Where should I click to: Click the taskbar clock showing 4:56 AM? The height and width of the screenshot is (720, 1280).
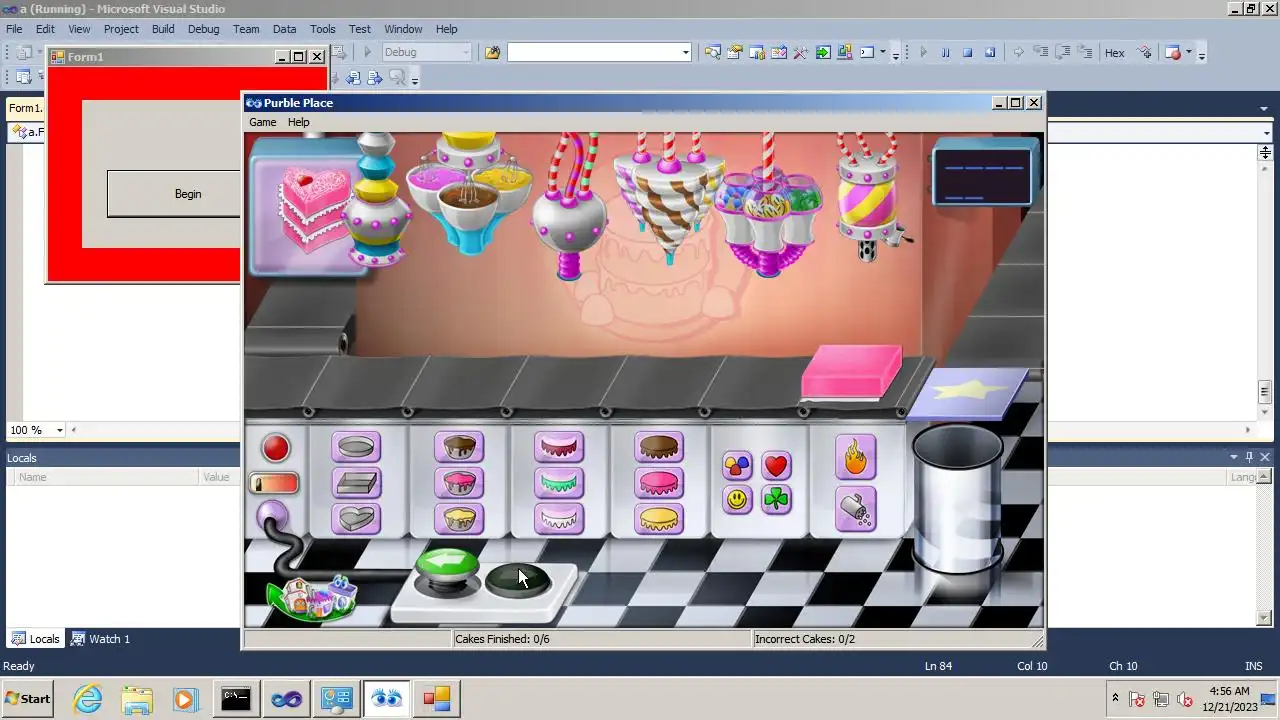1229,699
